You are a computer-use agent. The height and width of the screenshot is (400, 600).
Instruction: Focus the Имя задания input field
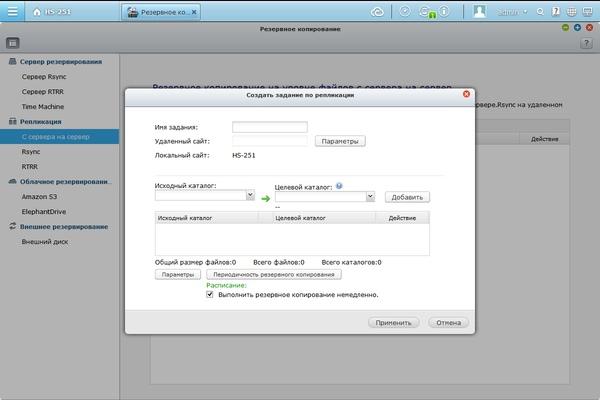270,127
